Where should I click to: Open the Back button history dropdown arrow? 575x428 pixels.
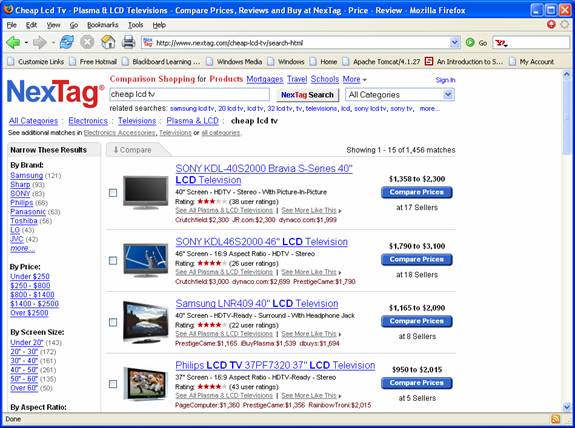26,43
